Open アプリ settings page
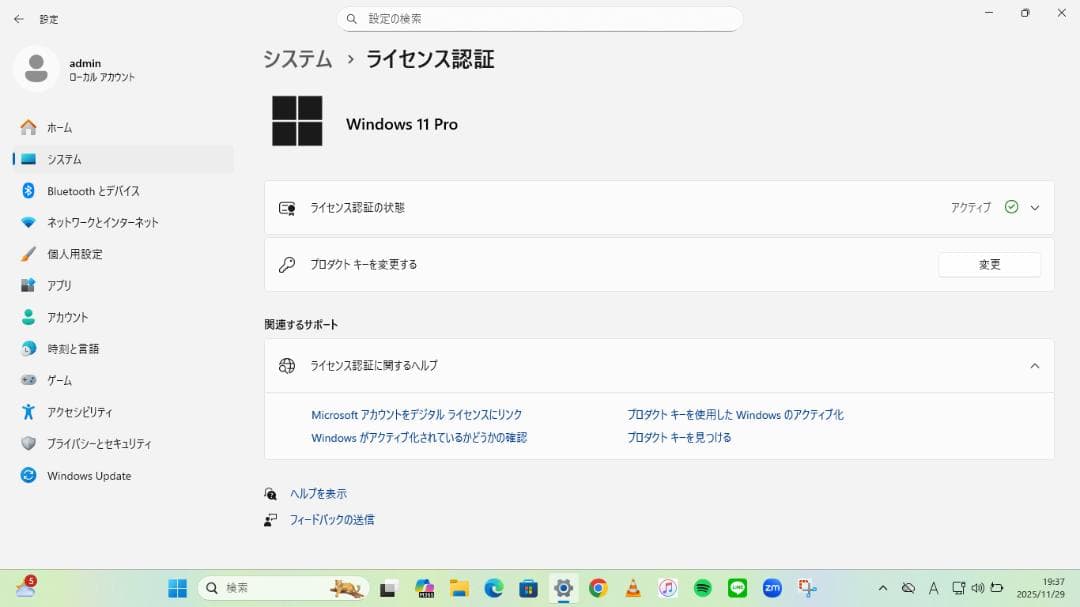This screenshot has width=1080, height=607. click(x=124, y=285)
